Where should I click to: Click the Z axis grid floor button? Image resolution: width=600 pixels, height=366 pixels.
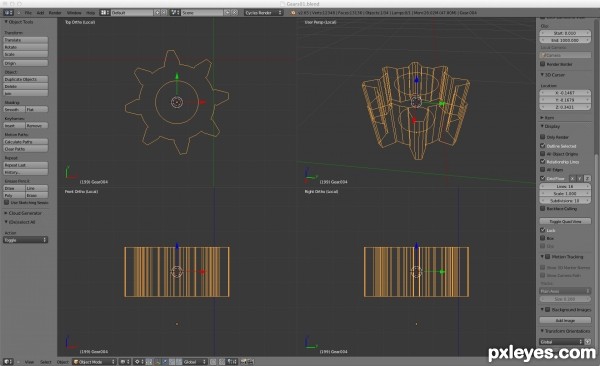tap(587, 178)
